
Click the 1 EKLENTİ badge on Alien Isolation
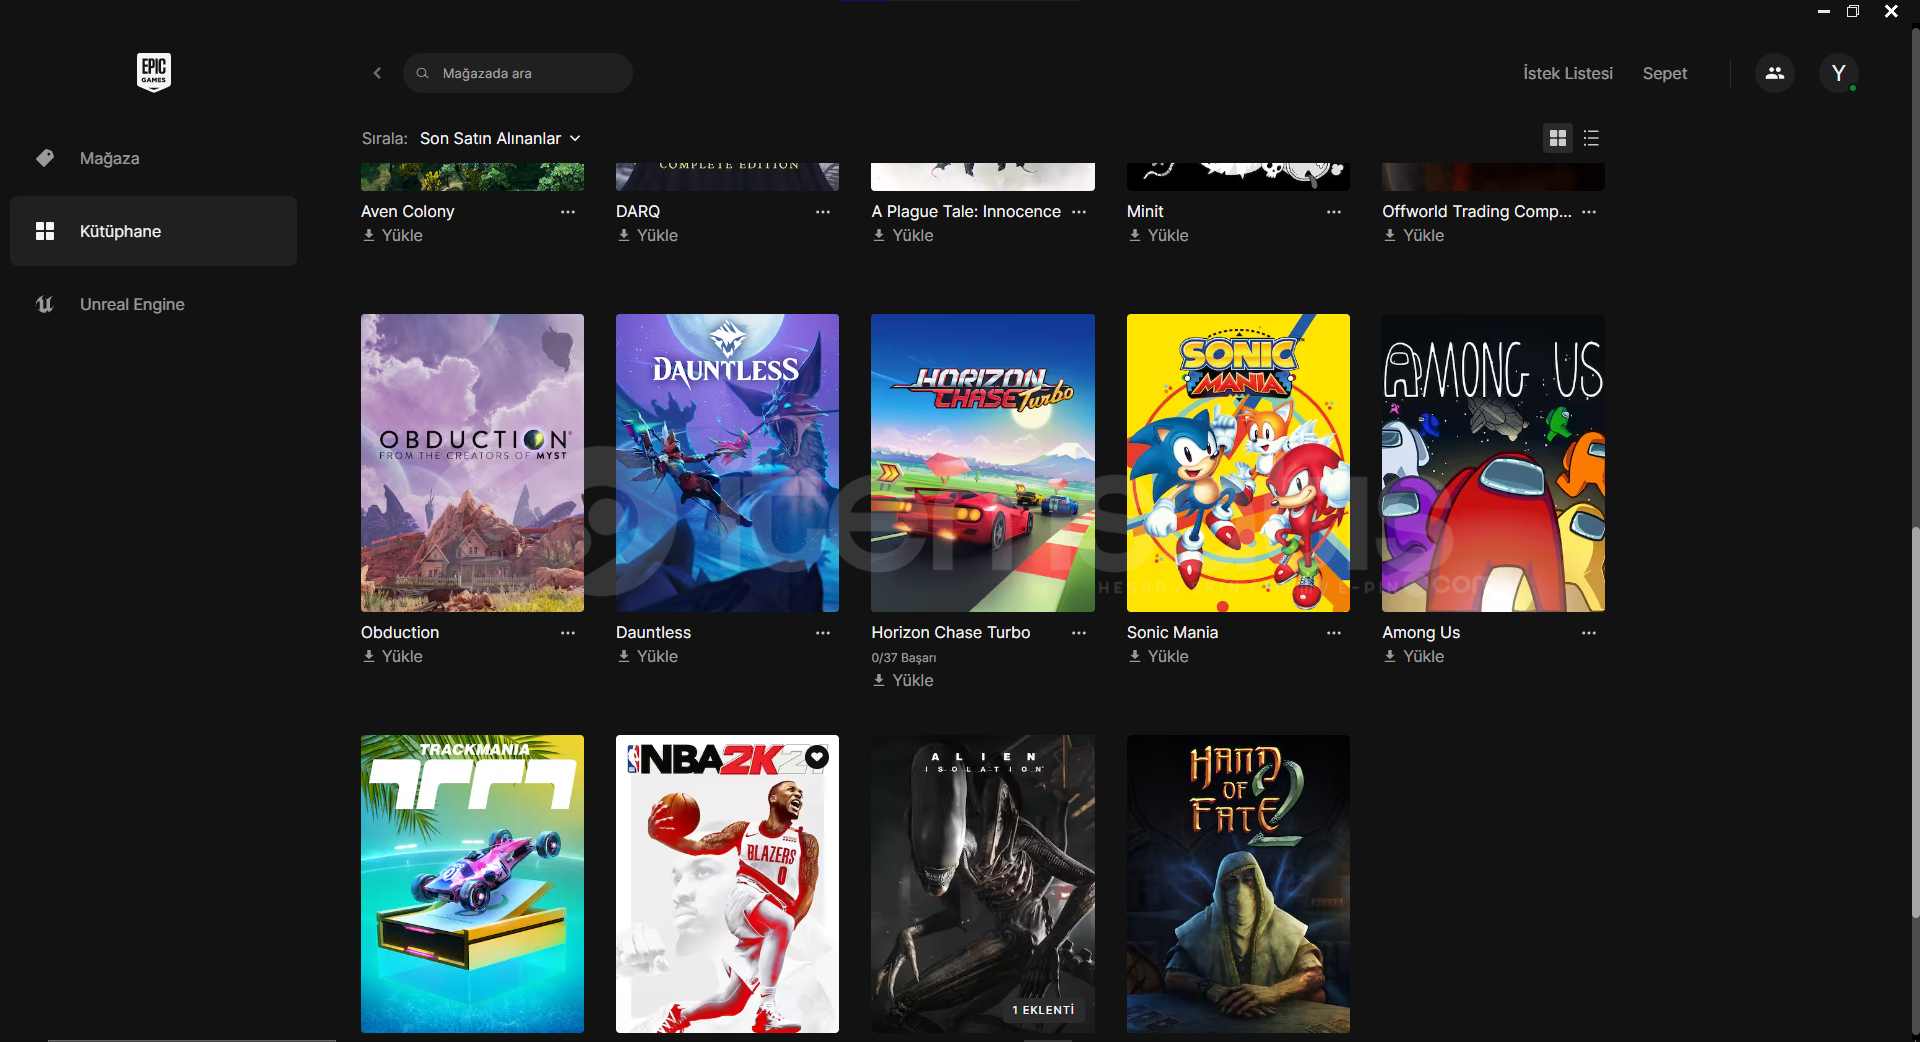[x=1043, y=1010]
